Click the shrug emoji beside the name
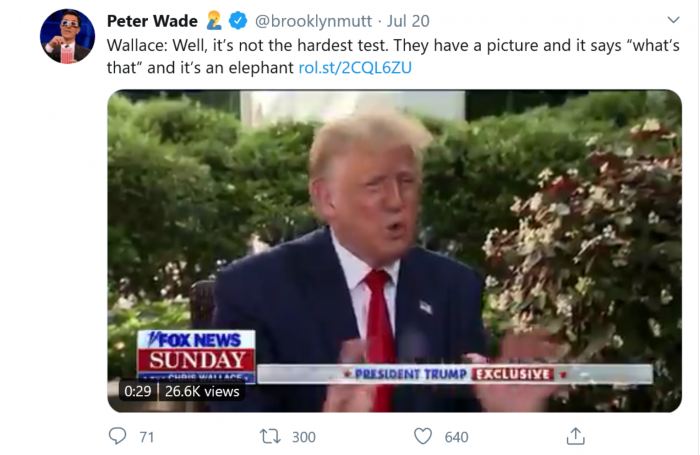The width and height of the screenshot is (700, 455). [216, 20]
